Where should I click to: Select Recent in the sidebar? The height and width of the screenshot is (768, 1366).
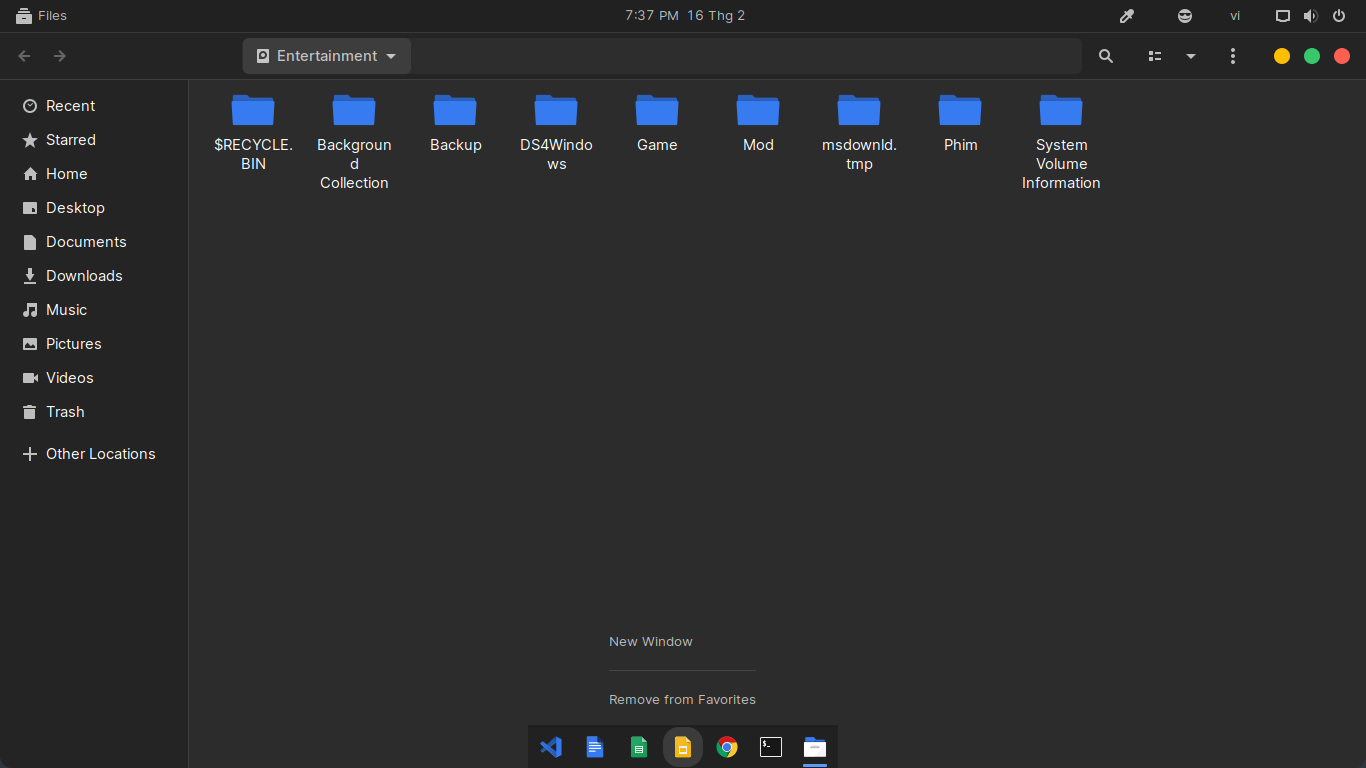tap(94, 106)
